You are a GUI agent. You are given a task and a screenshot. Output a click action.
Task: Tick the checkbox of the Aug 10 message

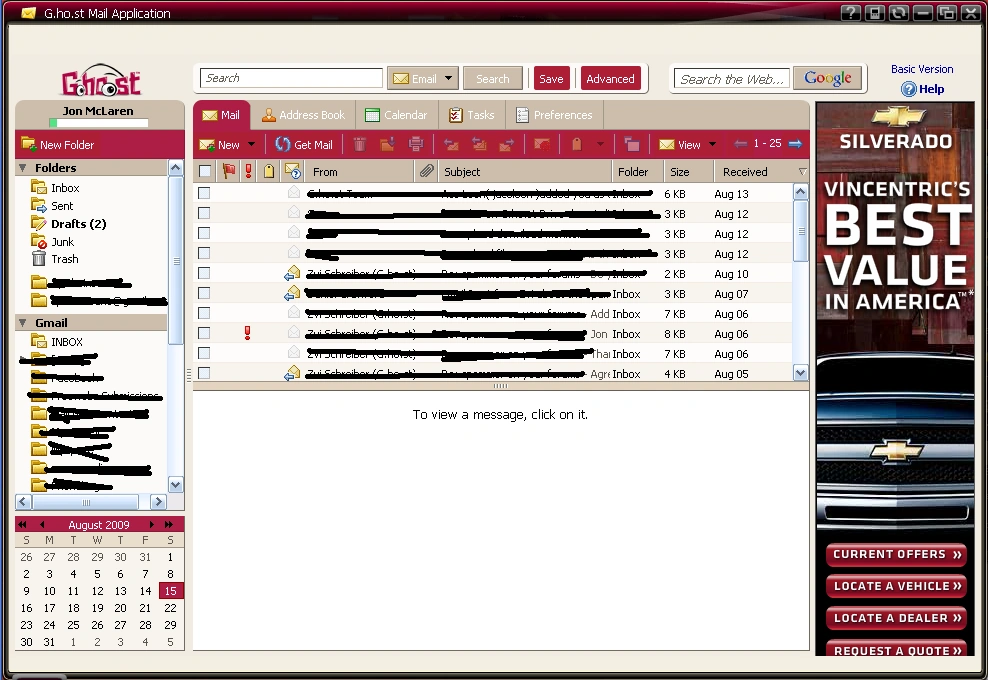204,274
